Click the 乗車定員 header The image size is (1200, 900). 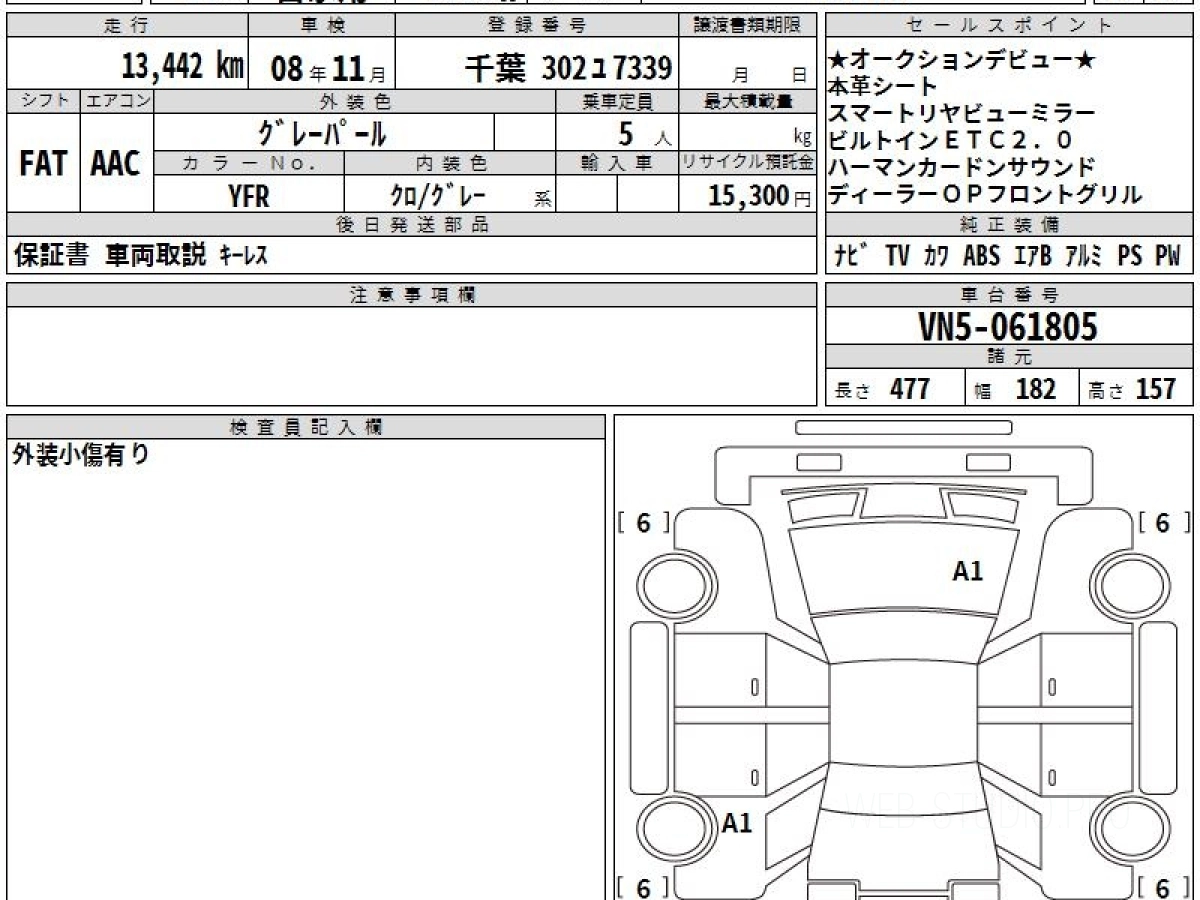[617, 101]
